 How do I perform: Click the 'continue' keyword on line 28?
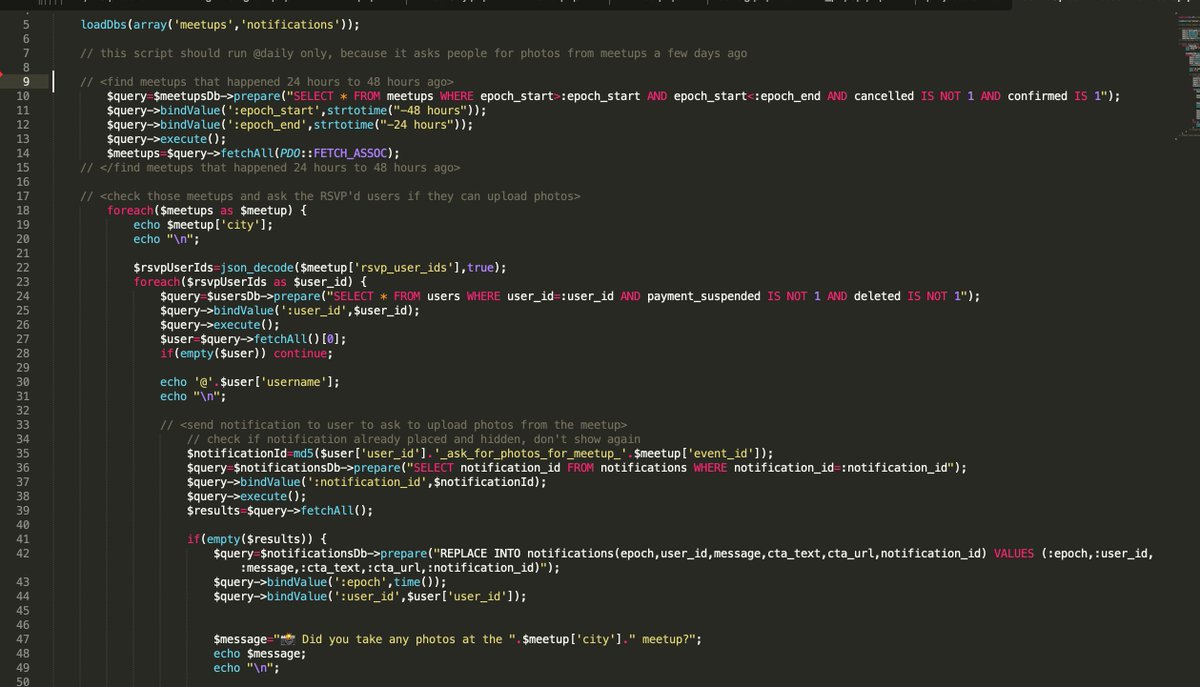[x=300, y=353]
